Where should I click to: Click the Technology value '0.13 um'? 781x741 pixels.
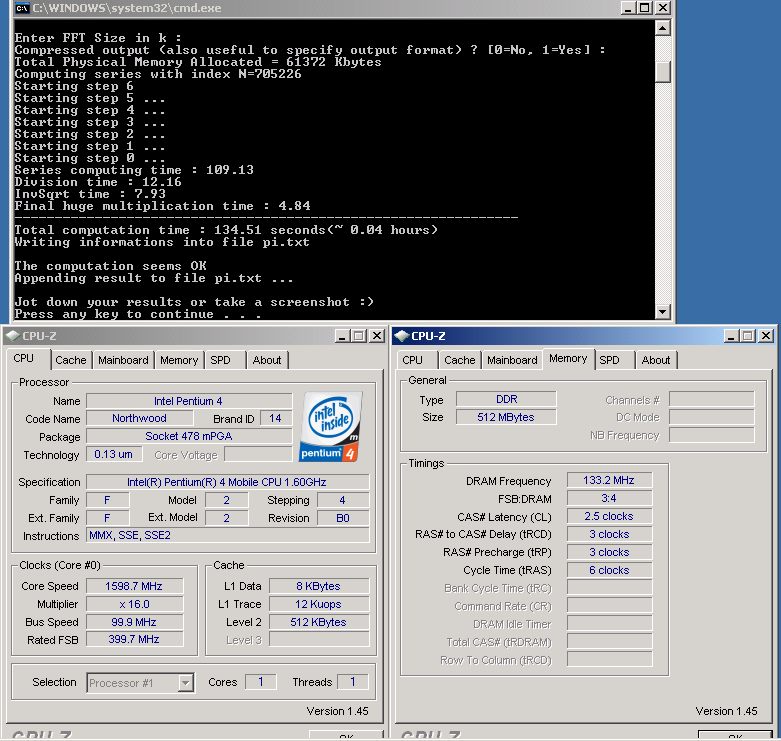114,454
